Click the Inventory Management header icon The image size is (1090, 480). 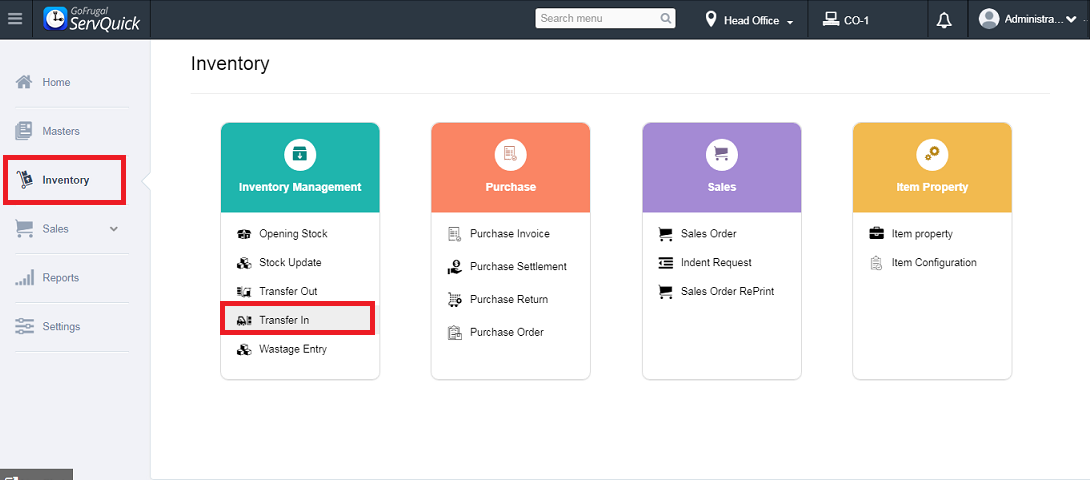(x=300, y=153)
